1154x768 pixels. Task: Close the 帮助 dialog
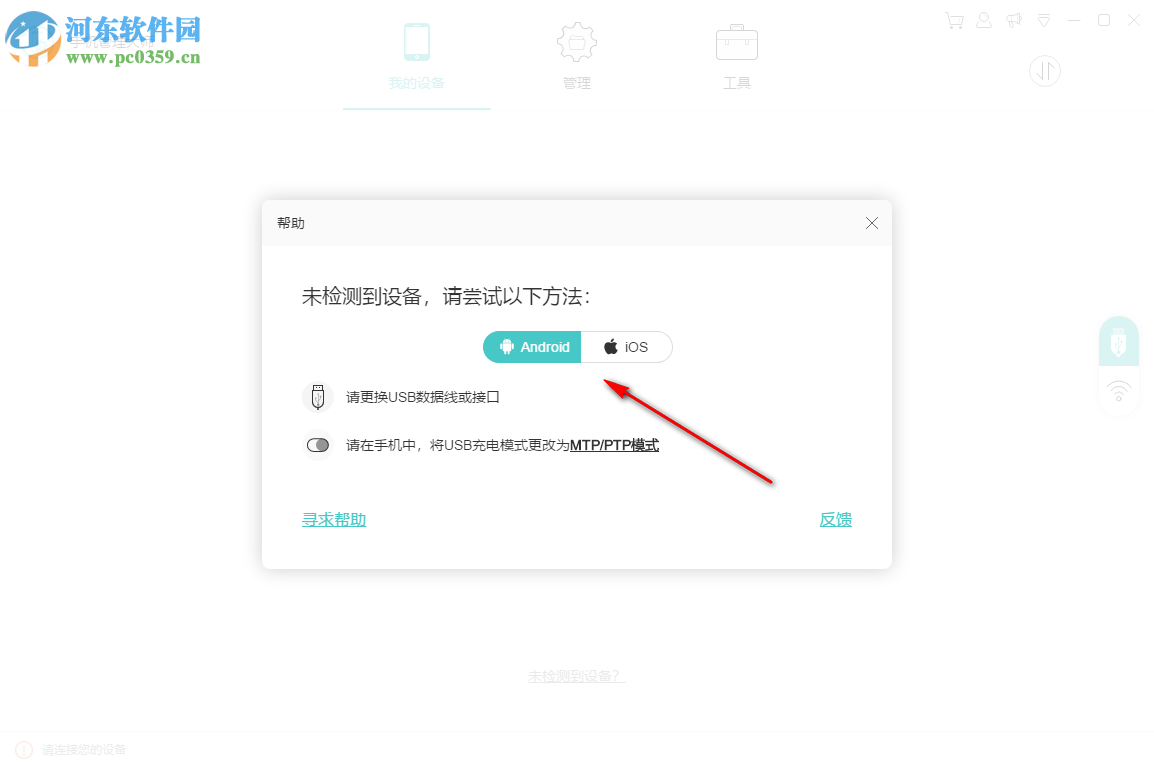coord(871,223)
